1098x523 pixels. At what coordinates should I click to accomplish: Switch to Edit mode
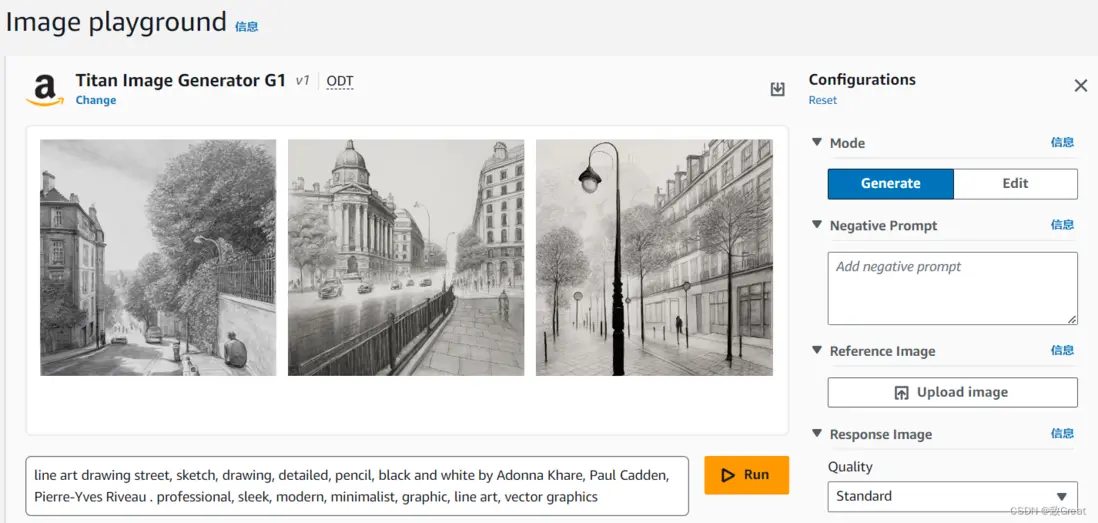[1015, 184]
